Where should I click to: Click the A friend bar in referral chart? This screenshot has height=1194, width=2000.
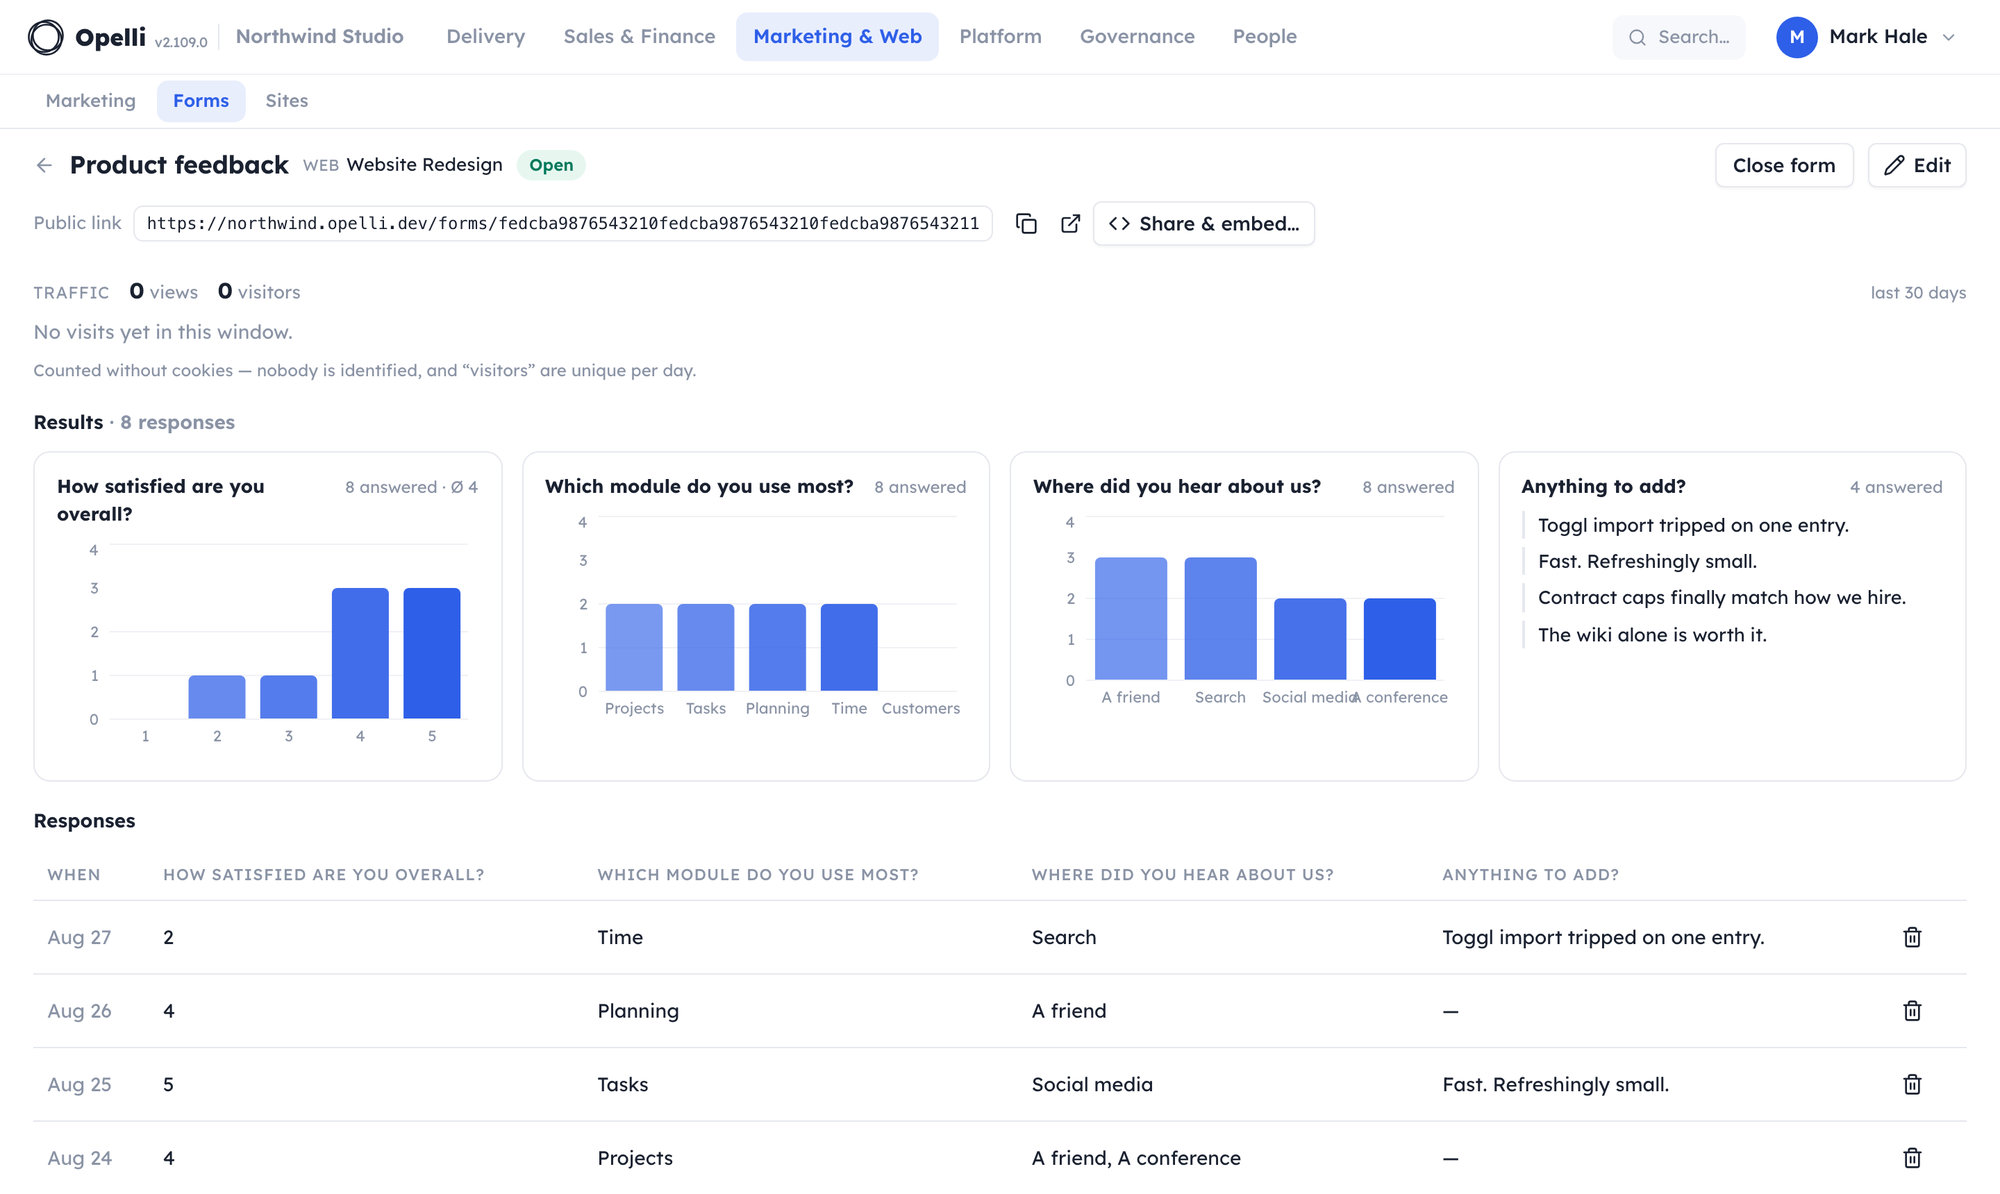pyautogui.click(x=1131, y=619)
